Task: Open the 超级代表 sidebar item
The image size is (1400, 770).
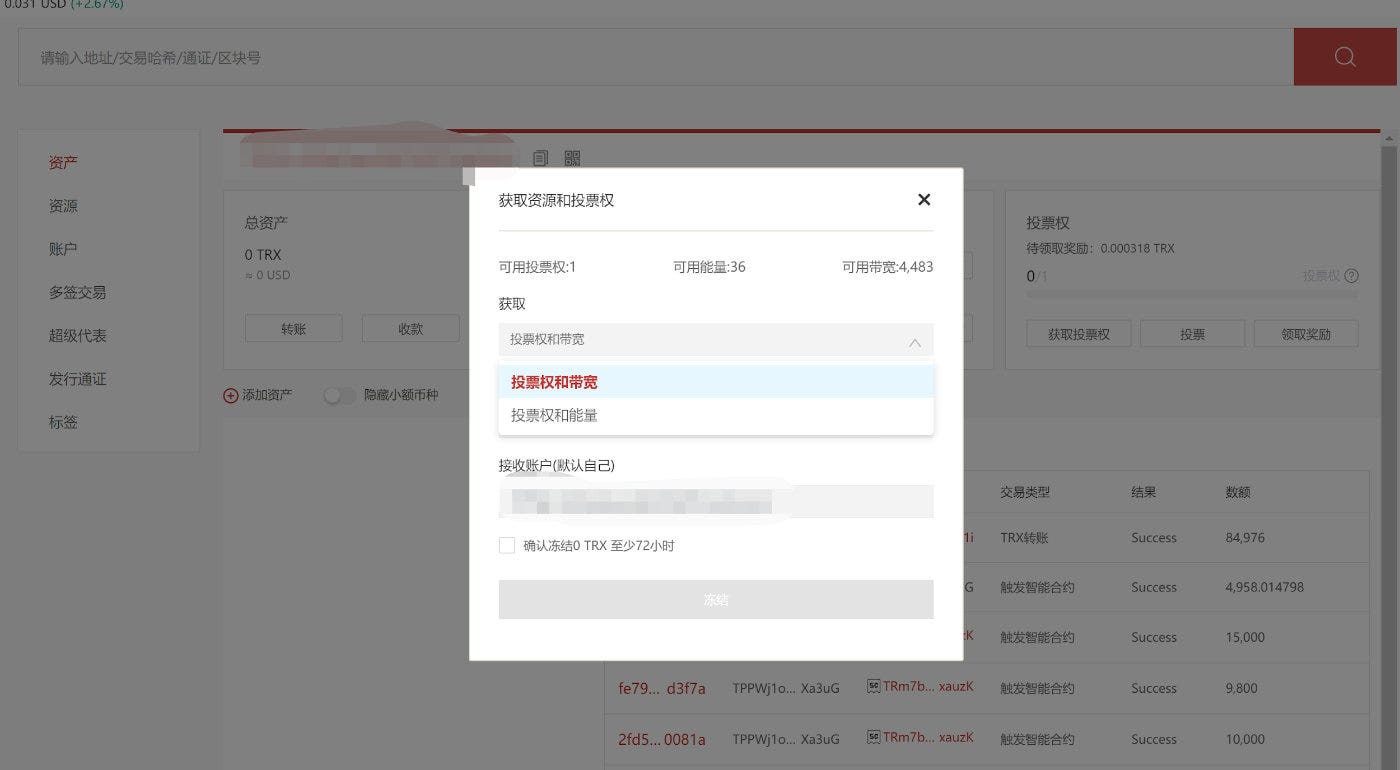Action: (77, 336)
